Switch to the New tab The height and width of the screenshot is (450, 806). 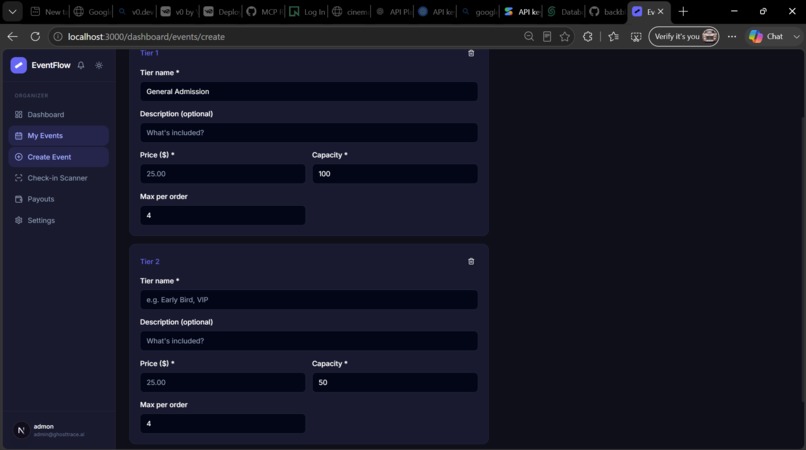tap(48, 11)
